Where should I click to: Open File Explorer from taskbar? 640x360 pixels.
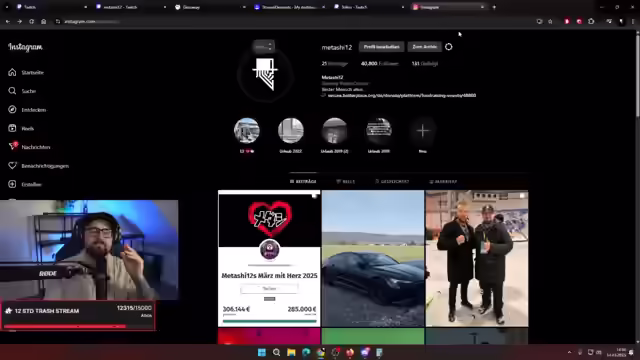point(291,352)
